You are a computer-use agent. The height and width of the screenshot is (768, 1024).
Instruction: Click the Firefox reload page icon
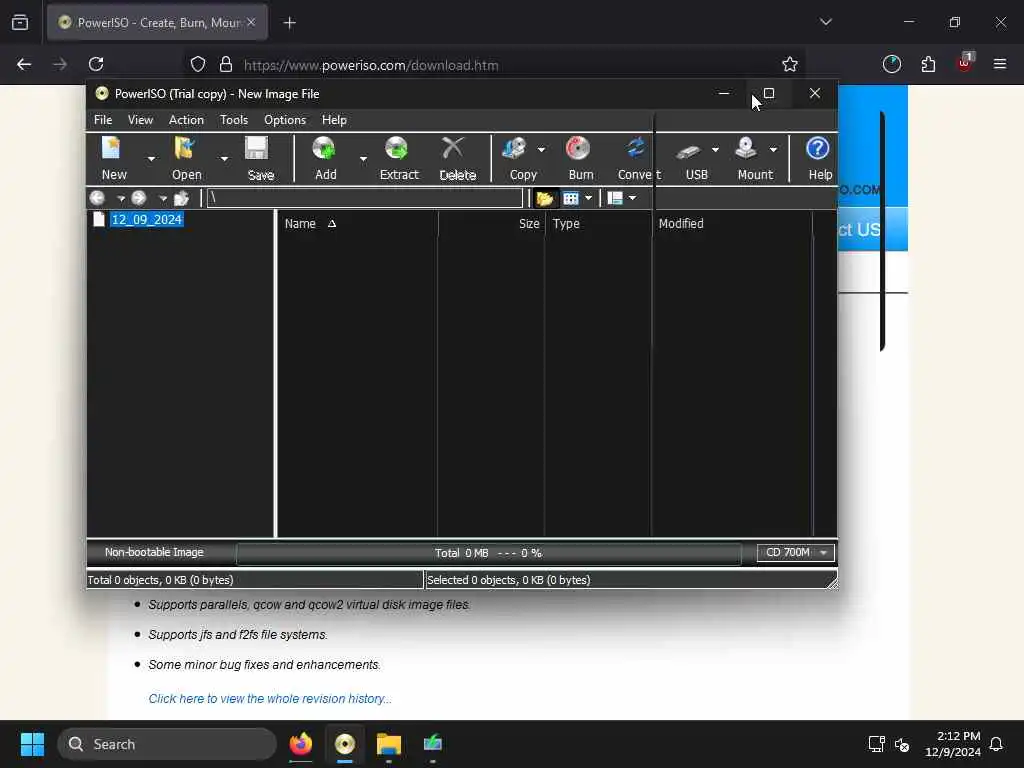pyautogui.click(x=96, y=64)
